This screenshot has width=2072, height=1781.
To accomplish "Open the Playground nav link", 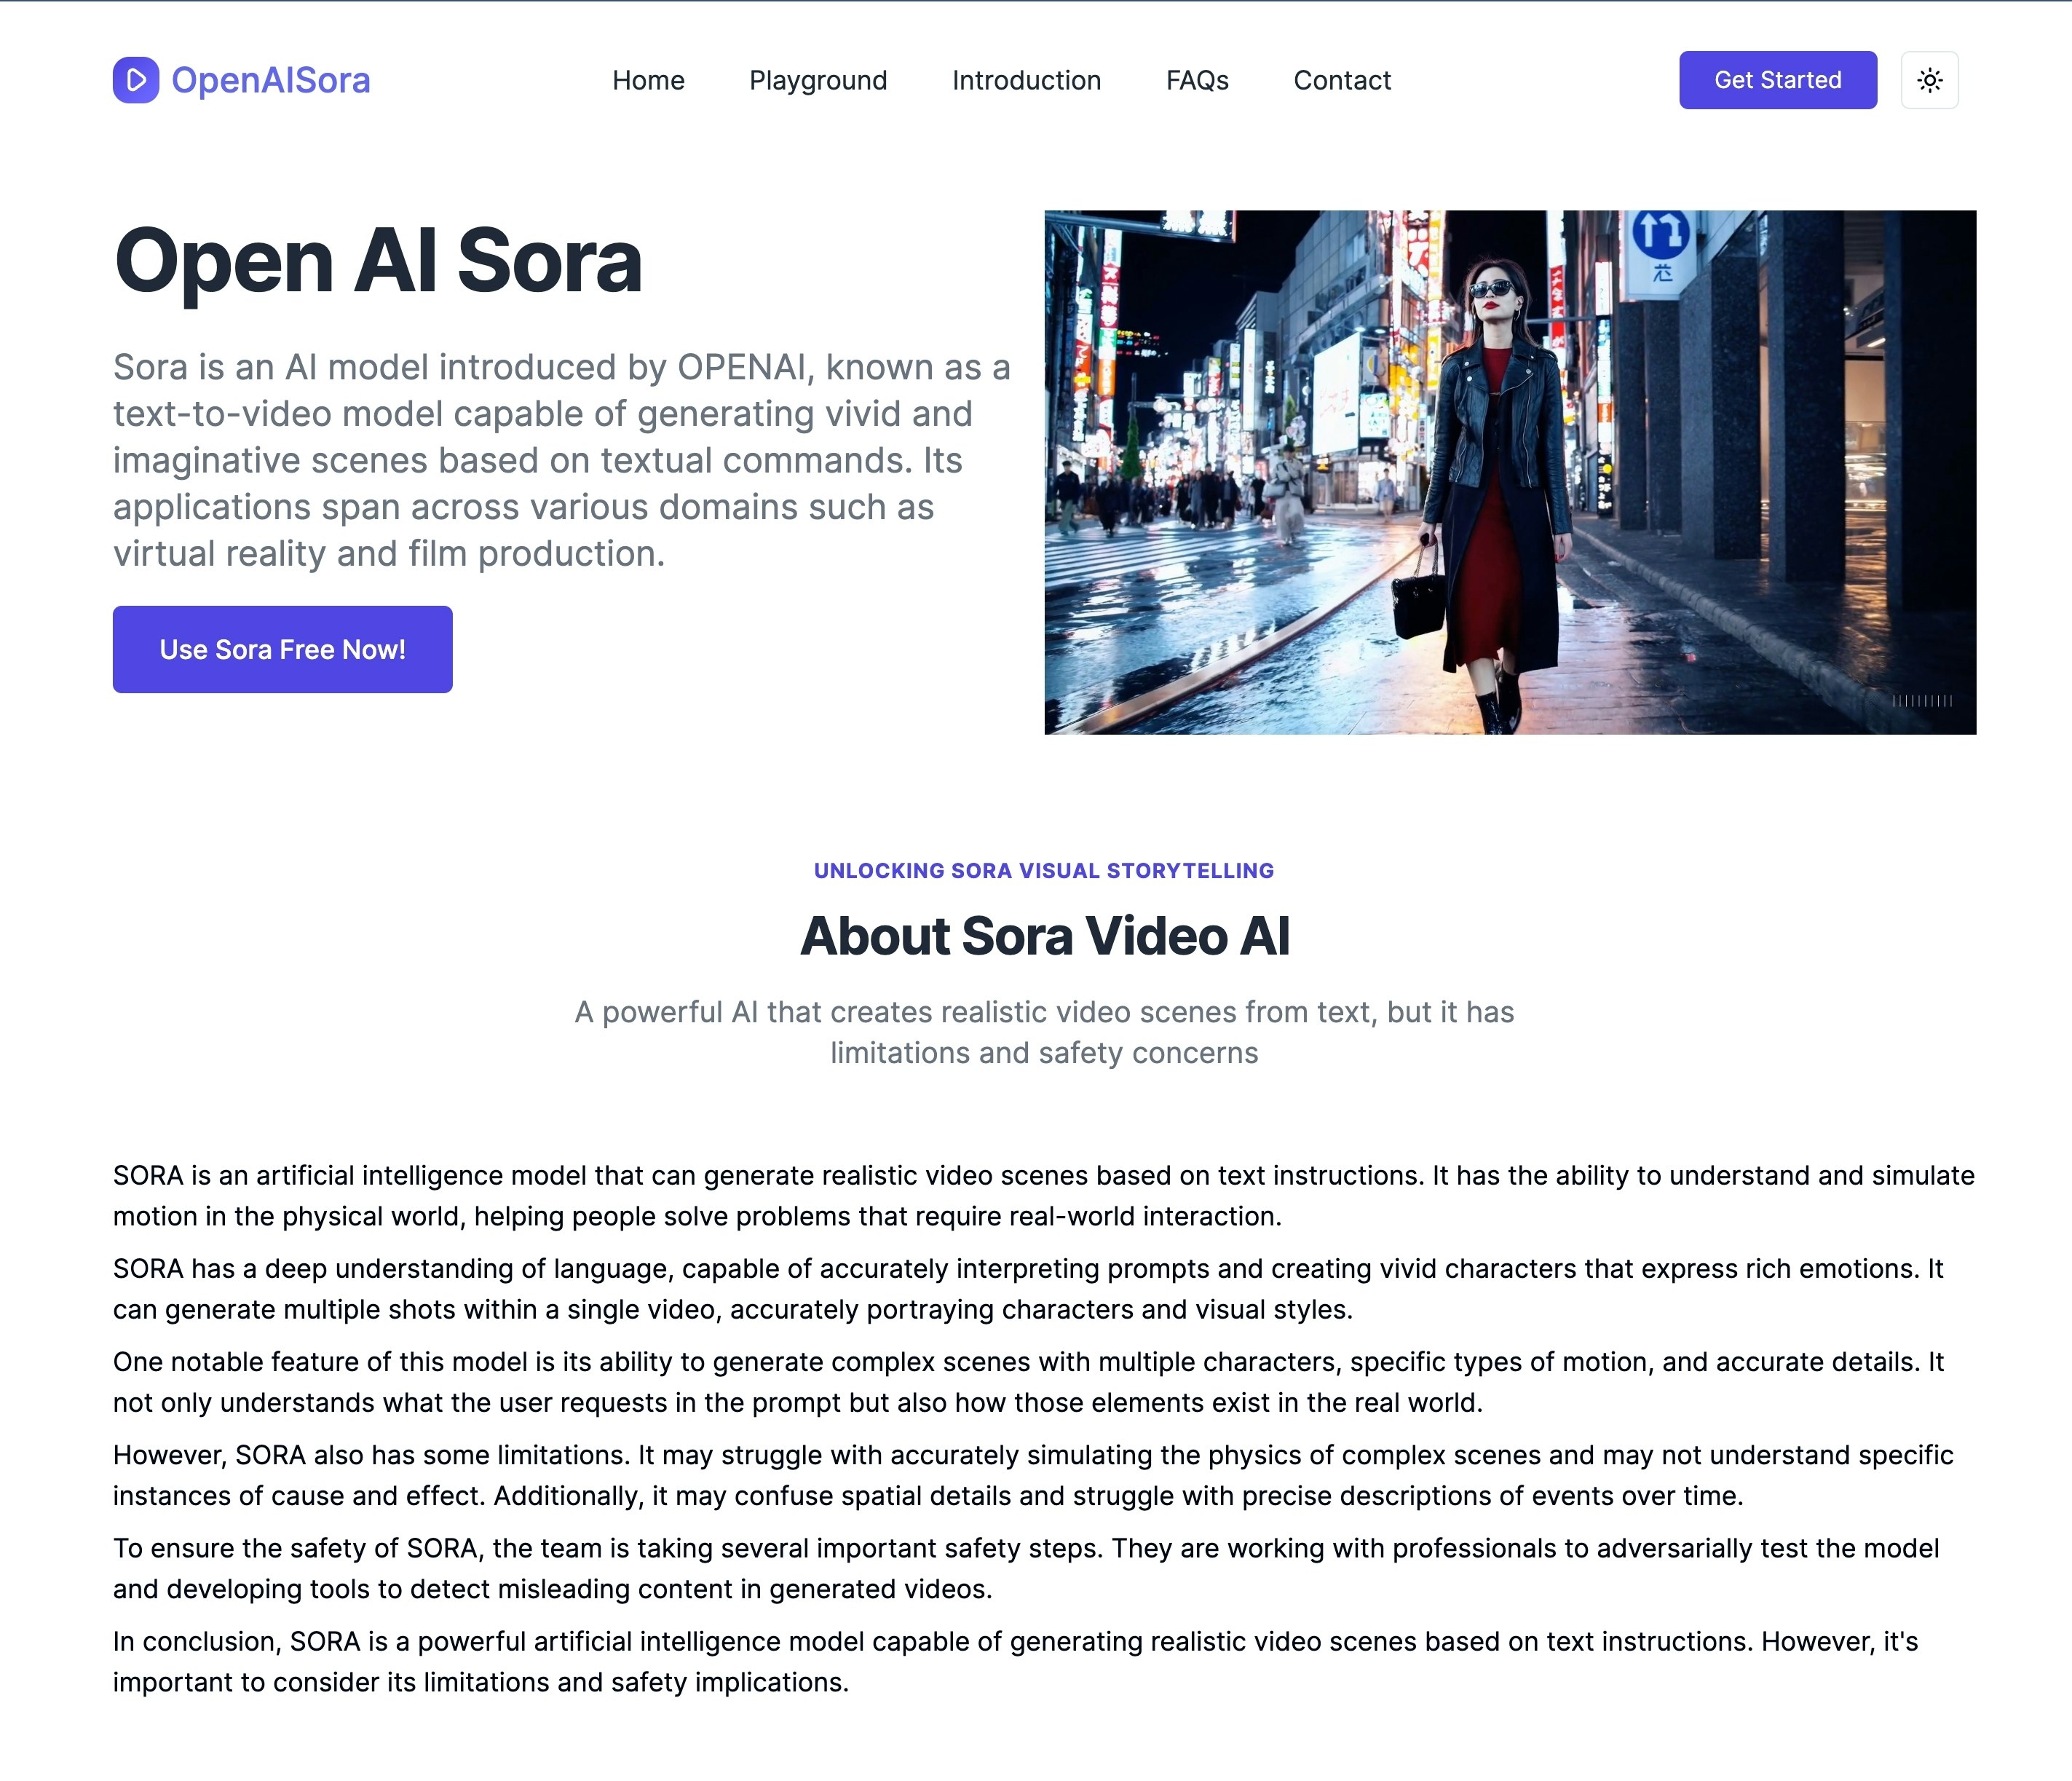I will [x=818, y=80].
